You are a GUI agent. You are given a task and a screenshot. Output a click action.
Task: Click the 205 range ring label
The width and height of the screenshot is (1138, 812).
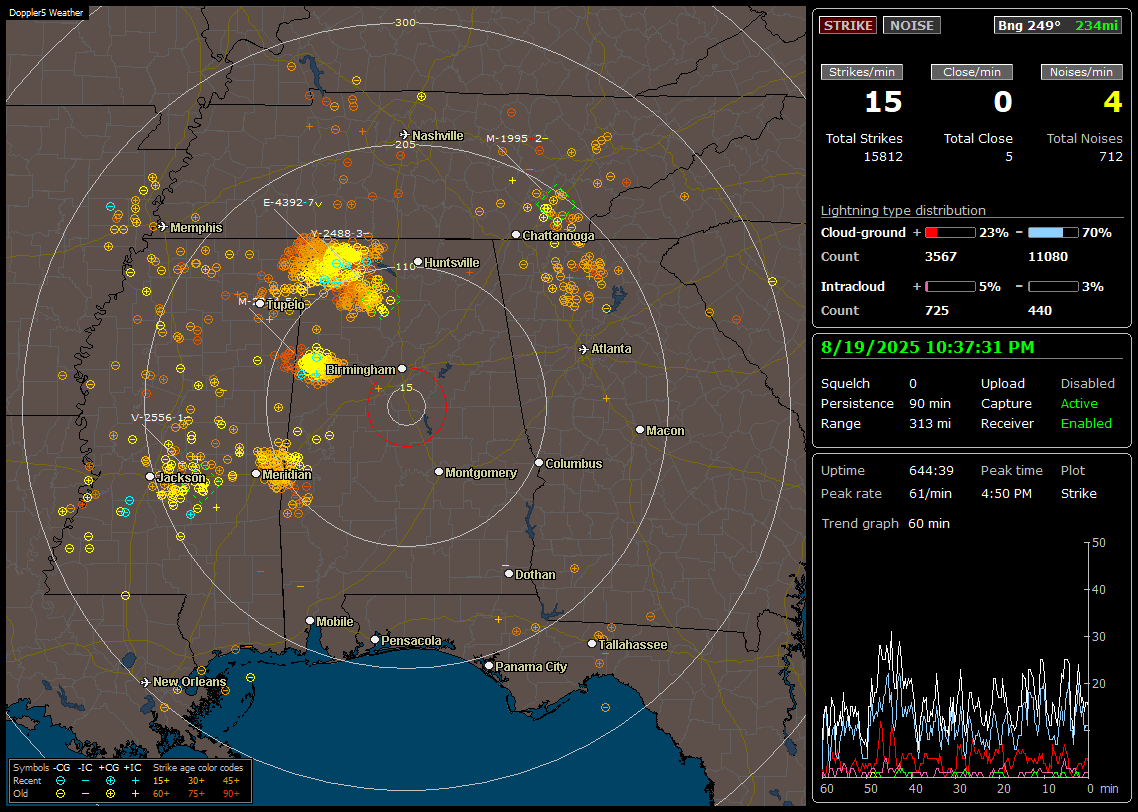pos(405,144)
